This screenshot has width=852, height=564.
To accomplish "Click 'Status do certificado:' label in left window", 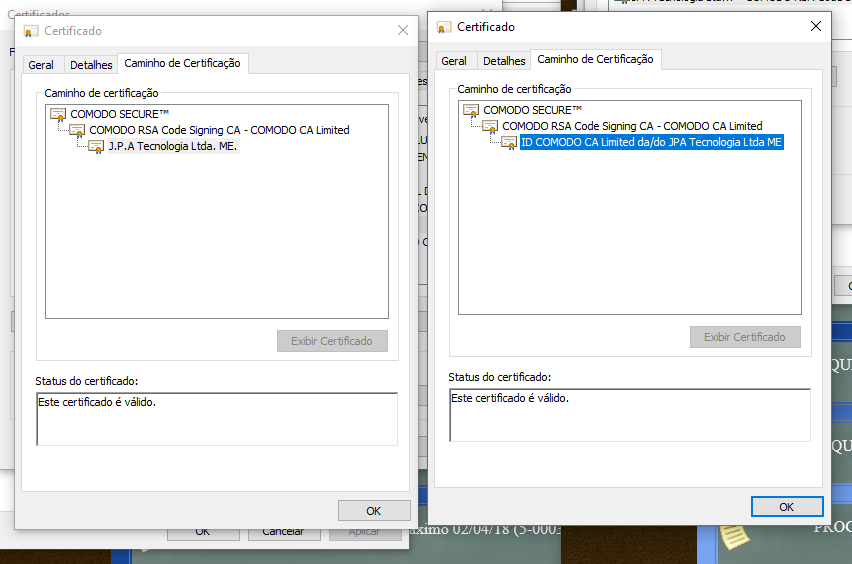I will [x=87, y=381].
